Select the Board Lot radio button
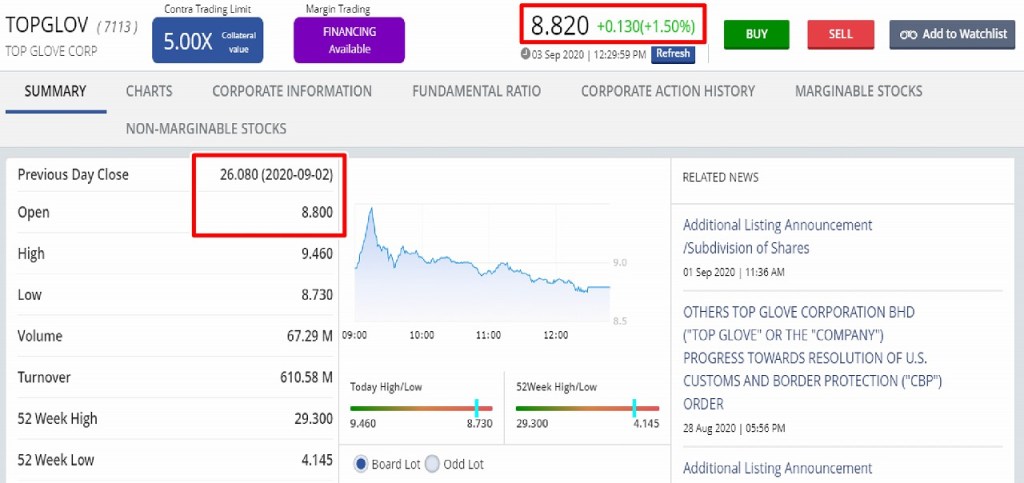The image size is (1024, 483). [361, 464]
